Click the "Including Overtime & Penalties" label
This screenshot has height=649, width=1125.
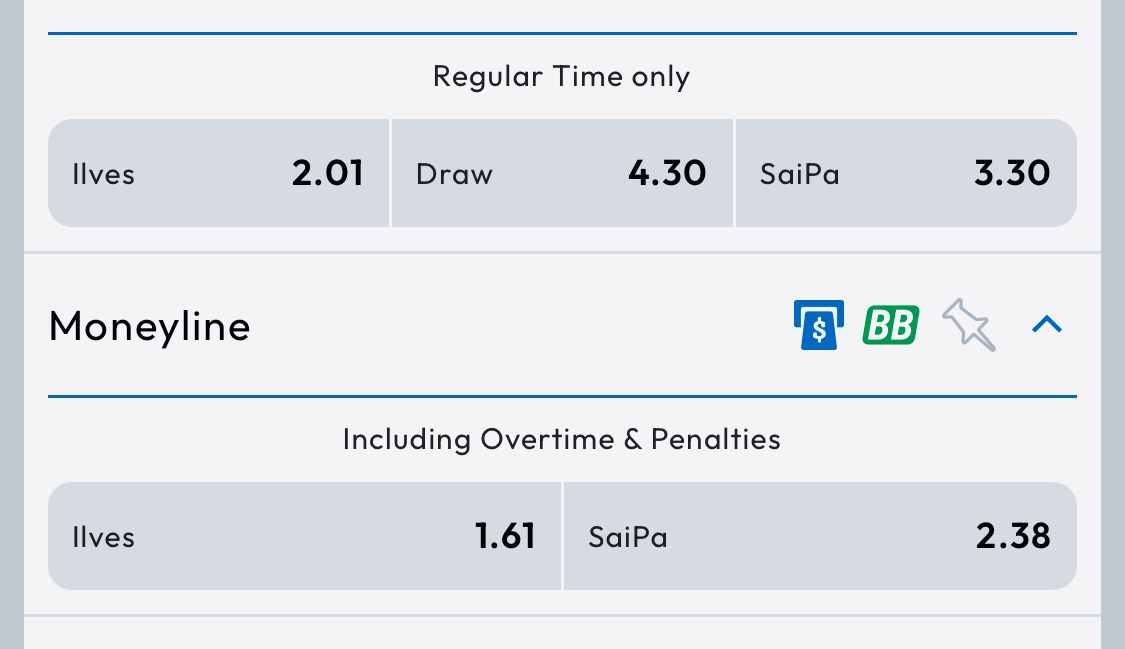point(561,439)
